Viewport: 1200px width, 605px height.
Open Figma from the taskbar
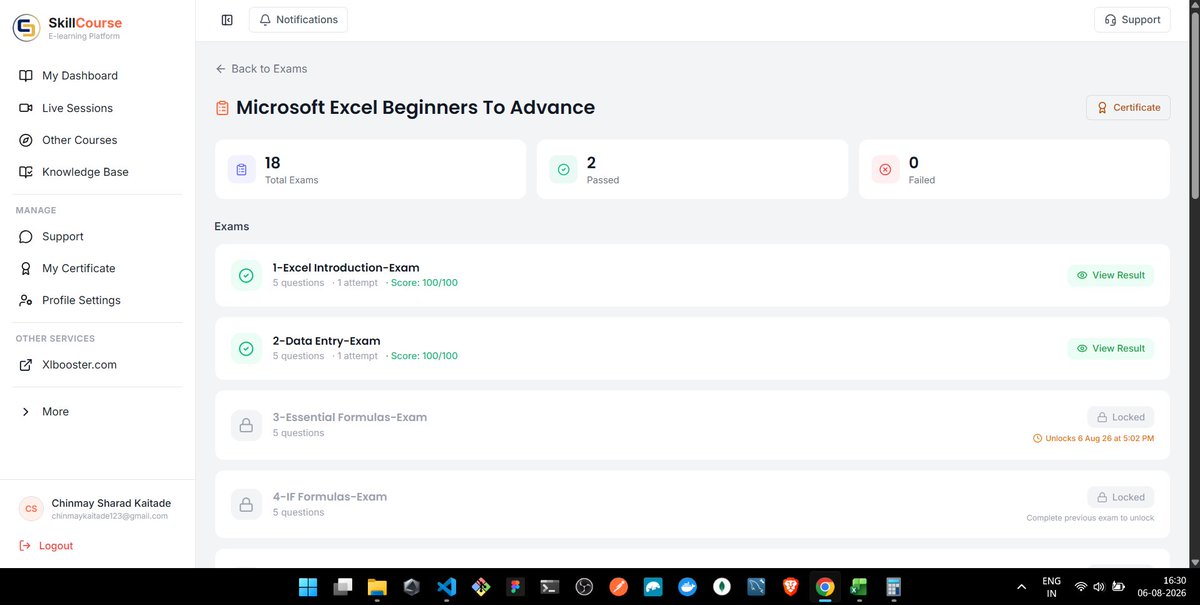coord(515,587)
